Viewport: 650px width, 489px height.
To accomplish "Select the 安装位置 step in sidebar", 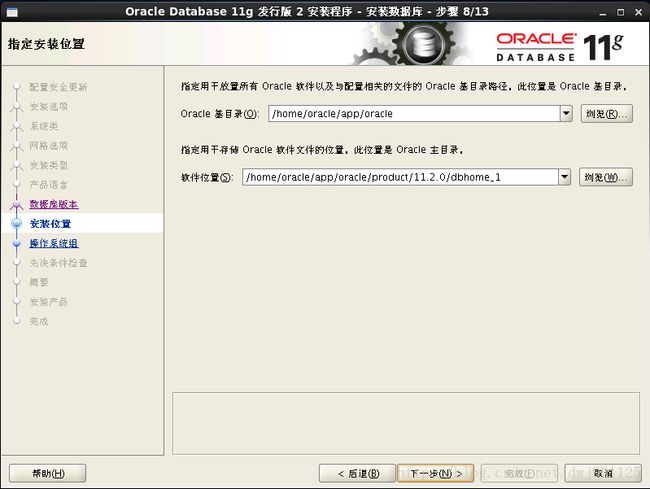I will pyautogui.click(x=50, y=224).
